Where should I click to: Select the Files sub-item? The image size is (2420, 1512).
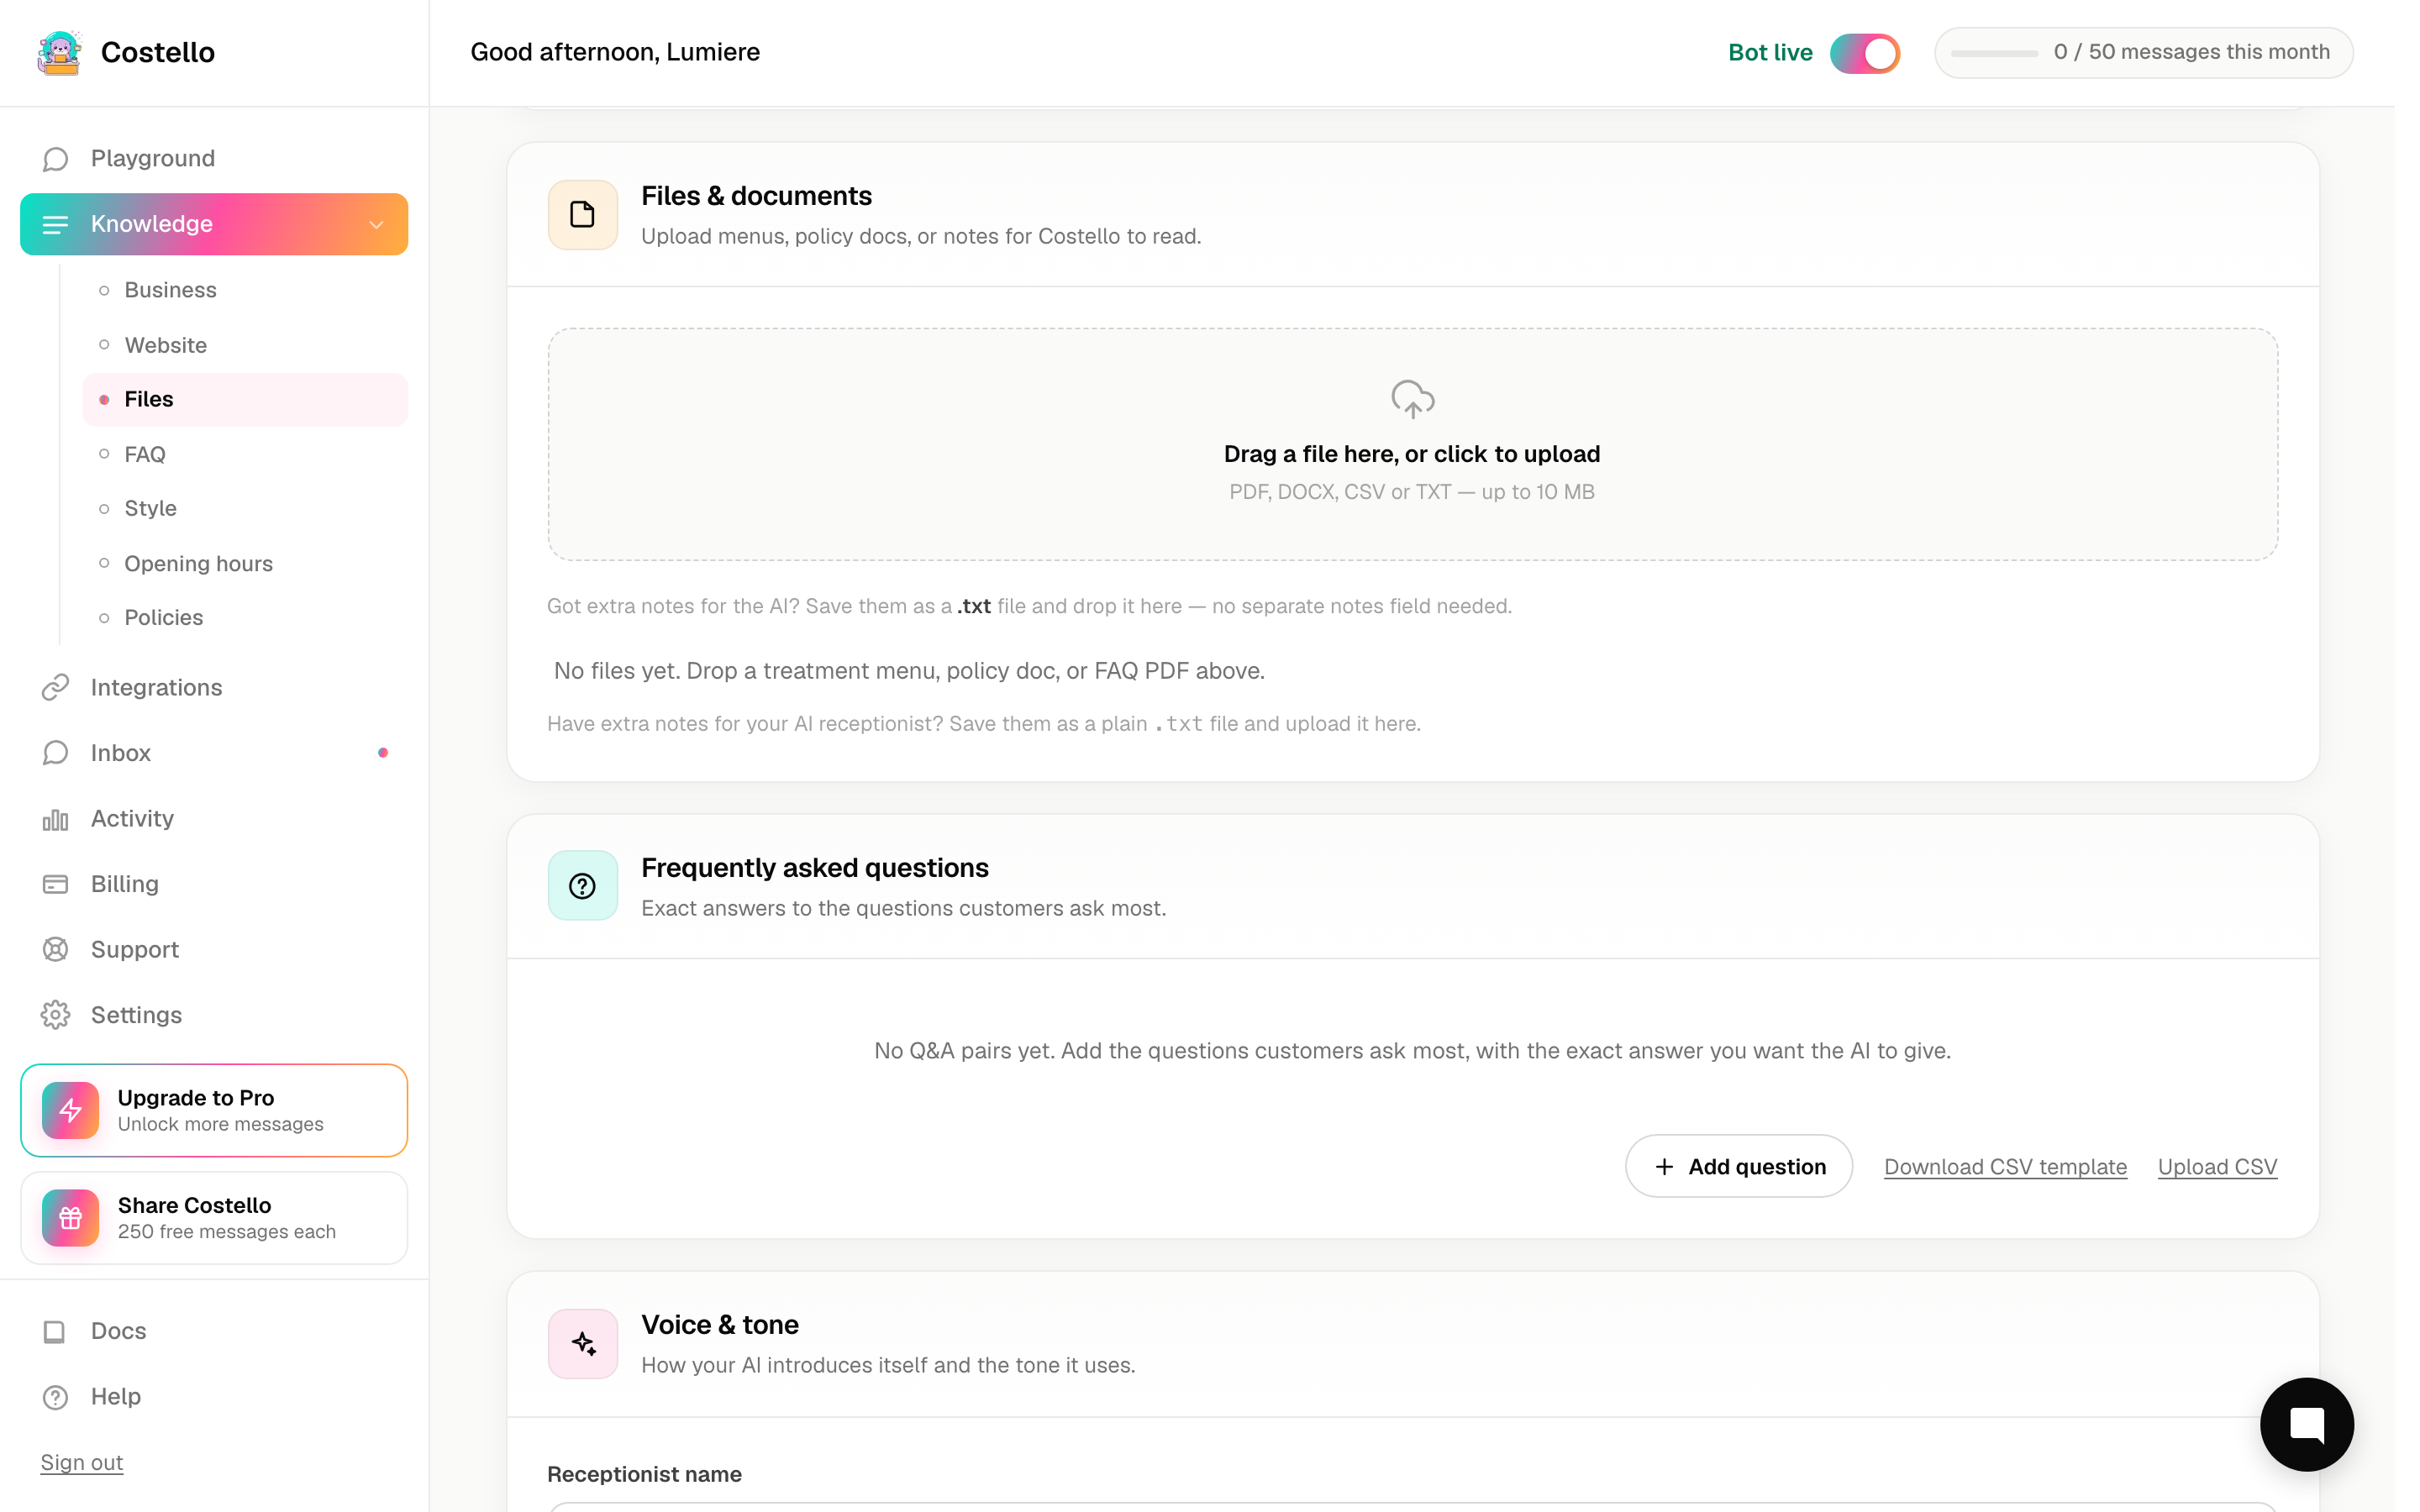tap(245, 400)
